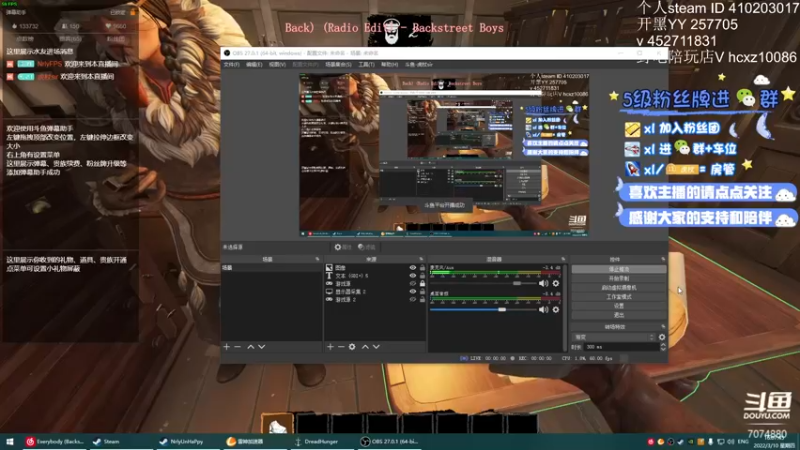The image size is (800, 450).
Task: Open the 桌面音频 audio settings gear
Action: click(x=556, y=310)
